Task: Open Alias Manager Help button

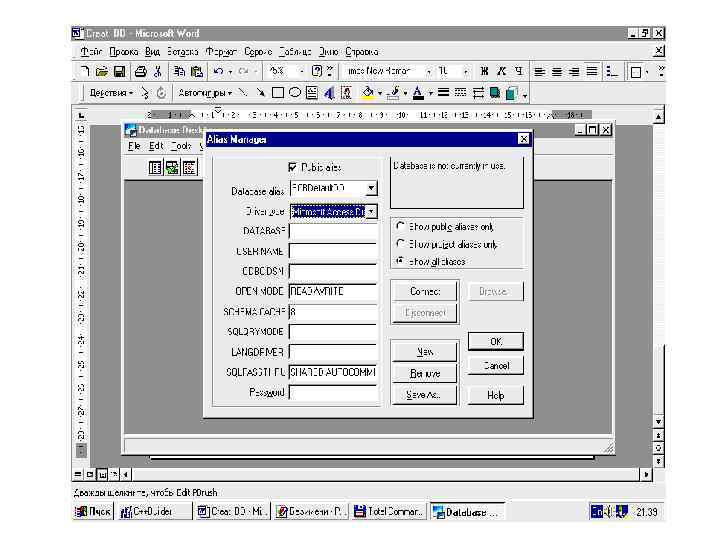Action: coord(496,395)
